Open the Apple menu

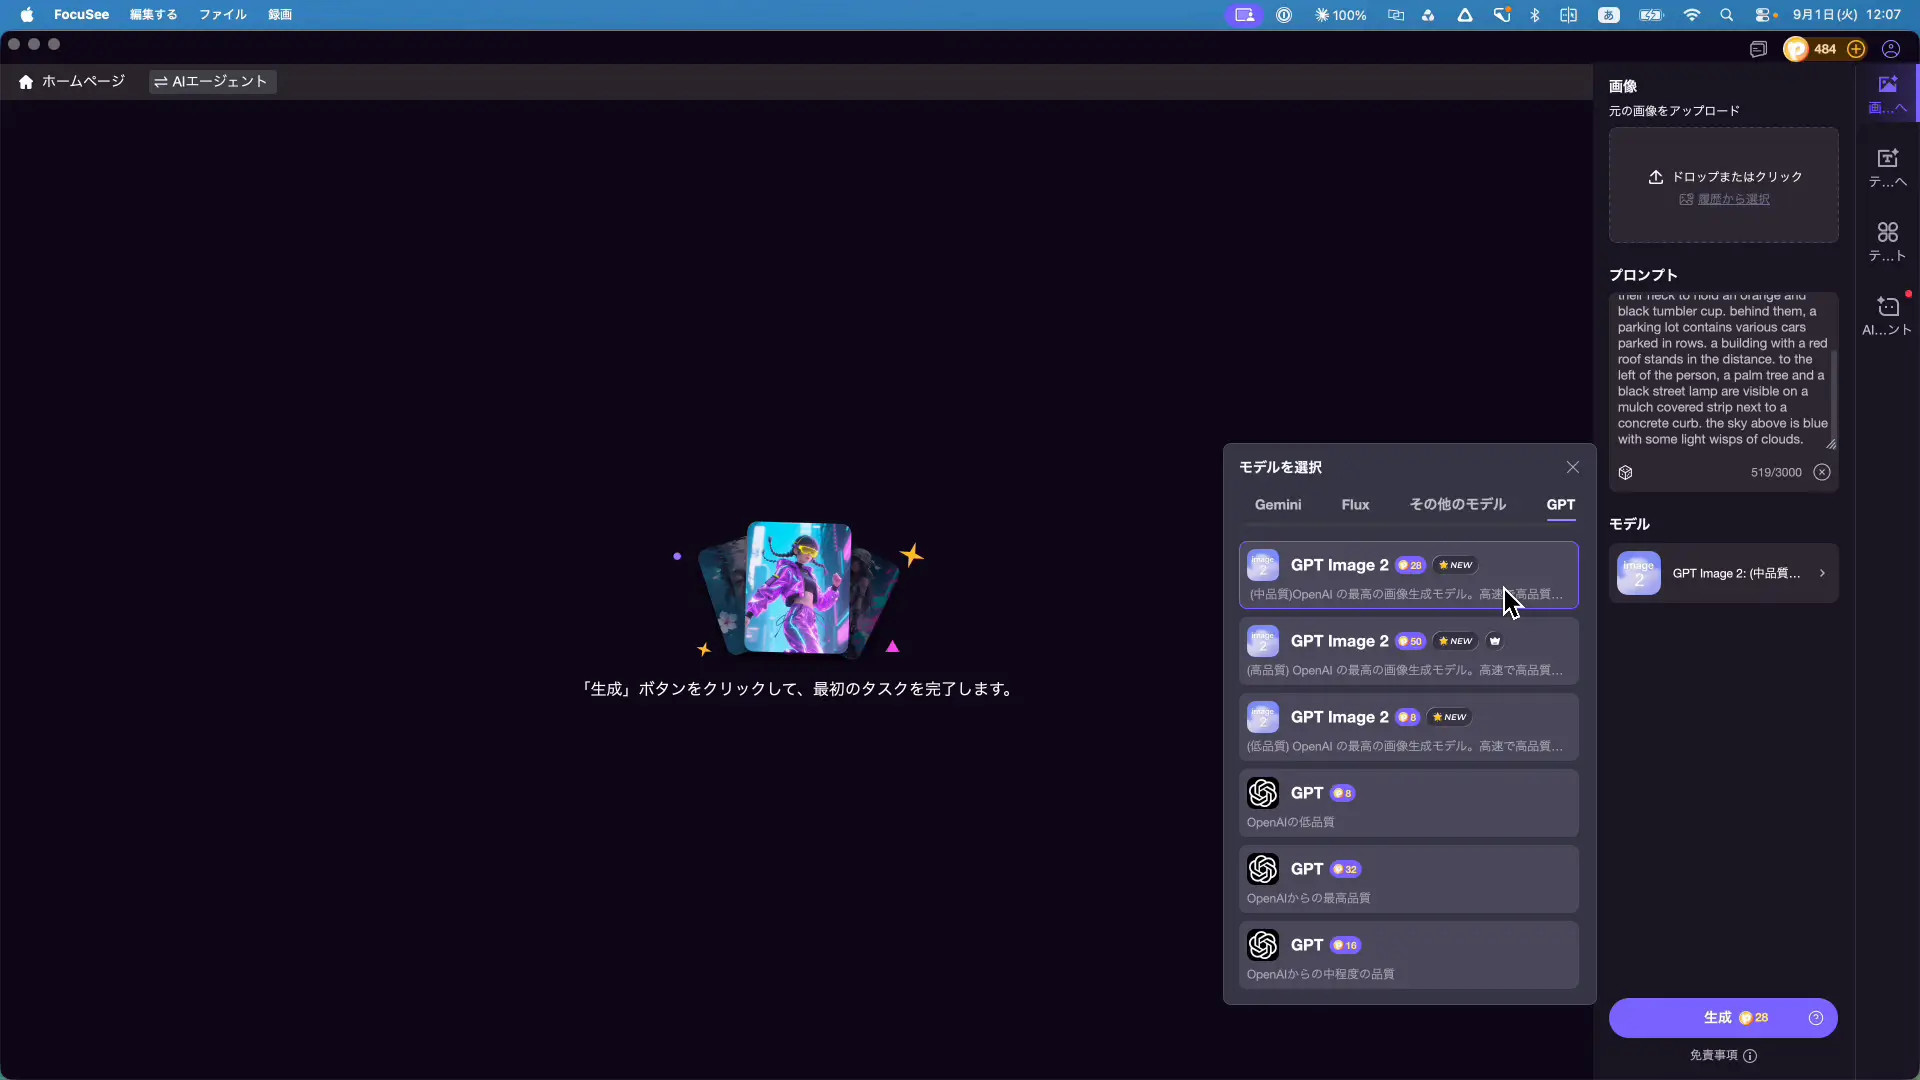(x=27, y=15)
